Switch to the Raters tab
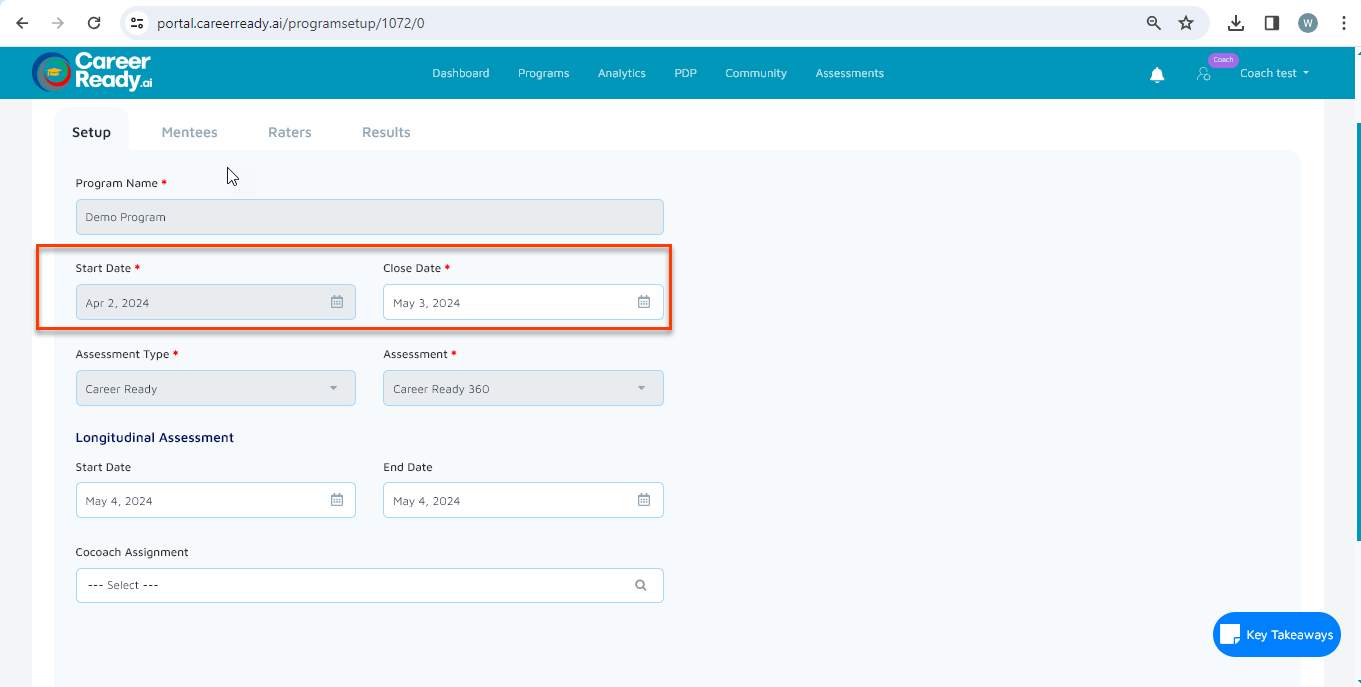The width and height of the screenshot is (1361, 687). [x=289, y=131]
